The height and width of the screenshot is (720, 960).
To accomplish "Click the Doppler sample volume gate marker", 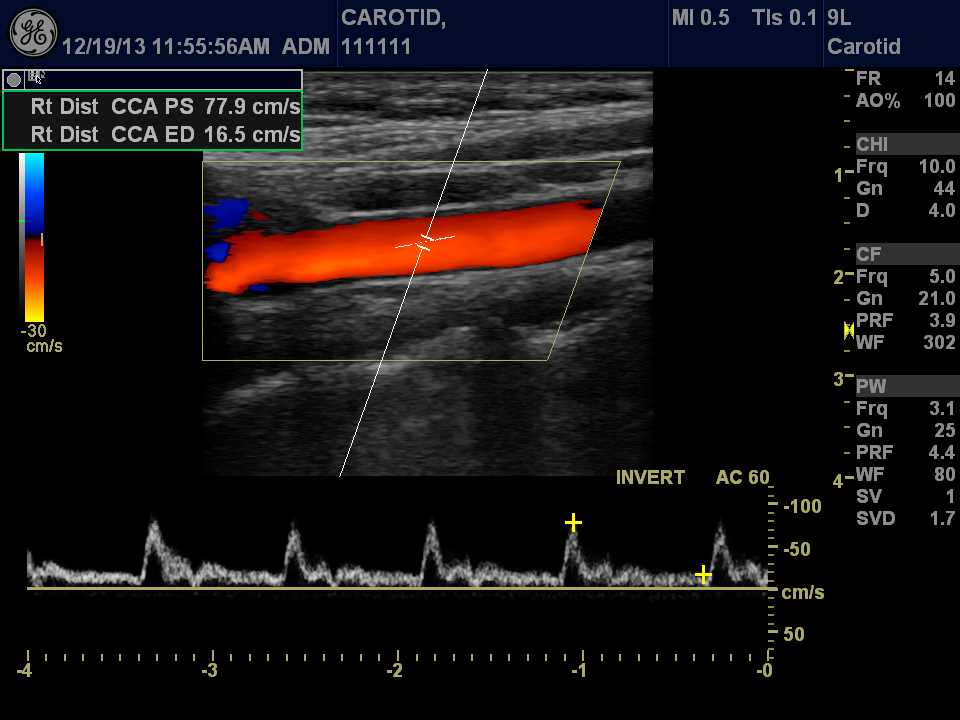I will coord(426,240).
